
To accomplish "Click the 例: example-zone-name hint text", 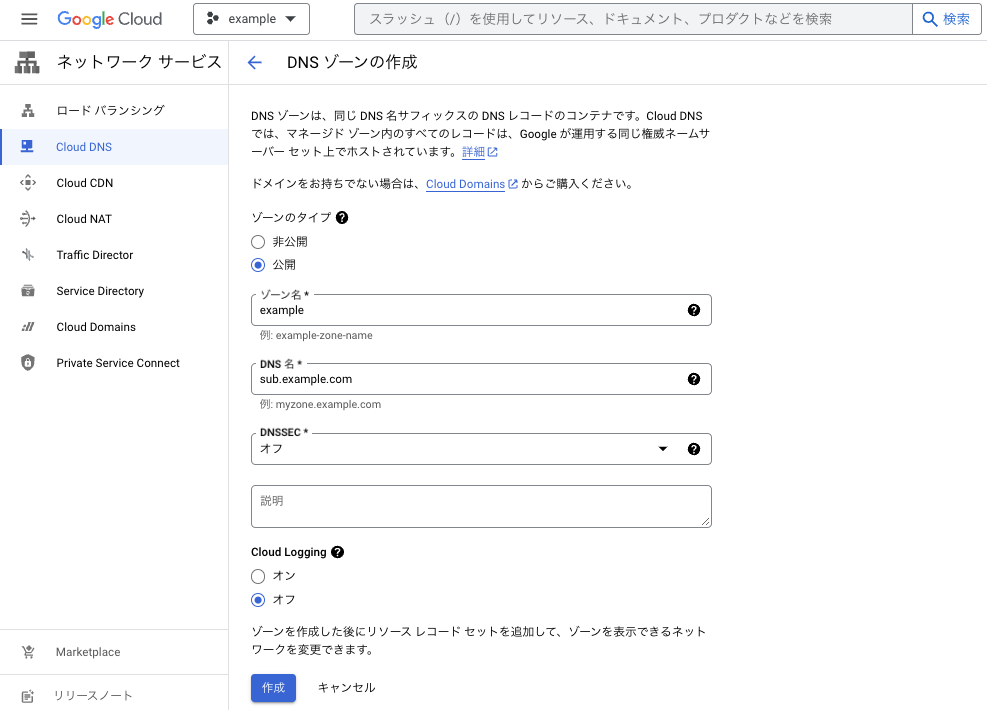I will [316, 335].
